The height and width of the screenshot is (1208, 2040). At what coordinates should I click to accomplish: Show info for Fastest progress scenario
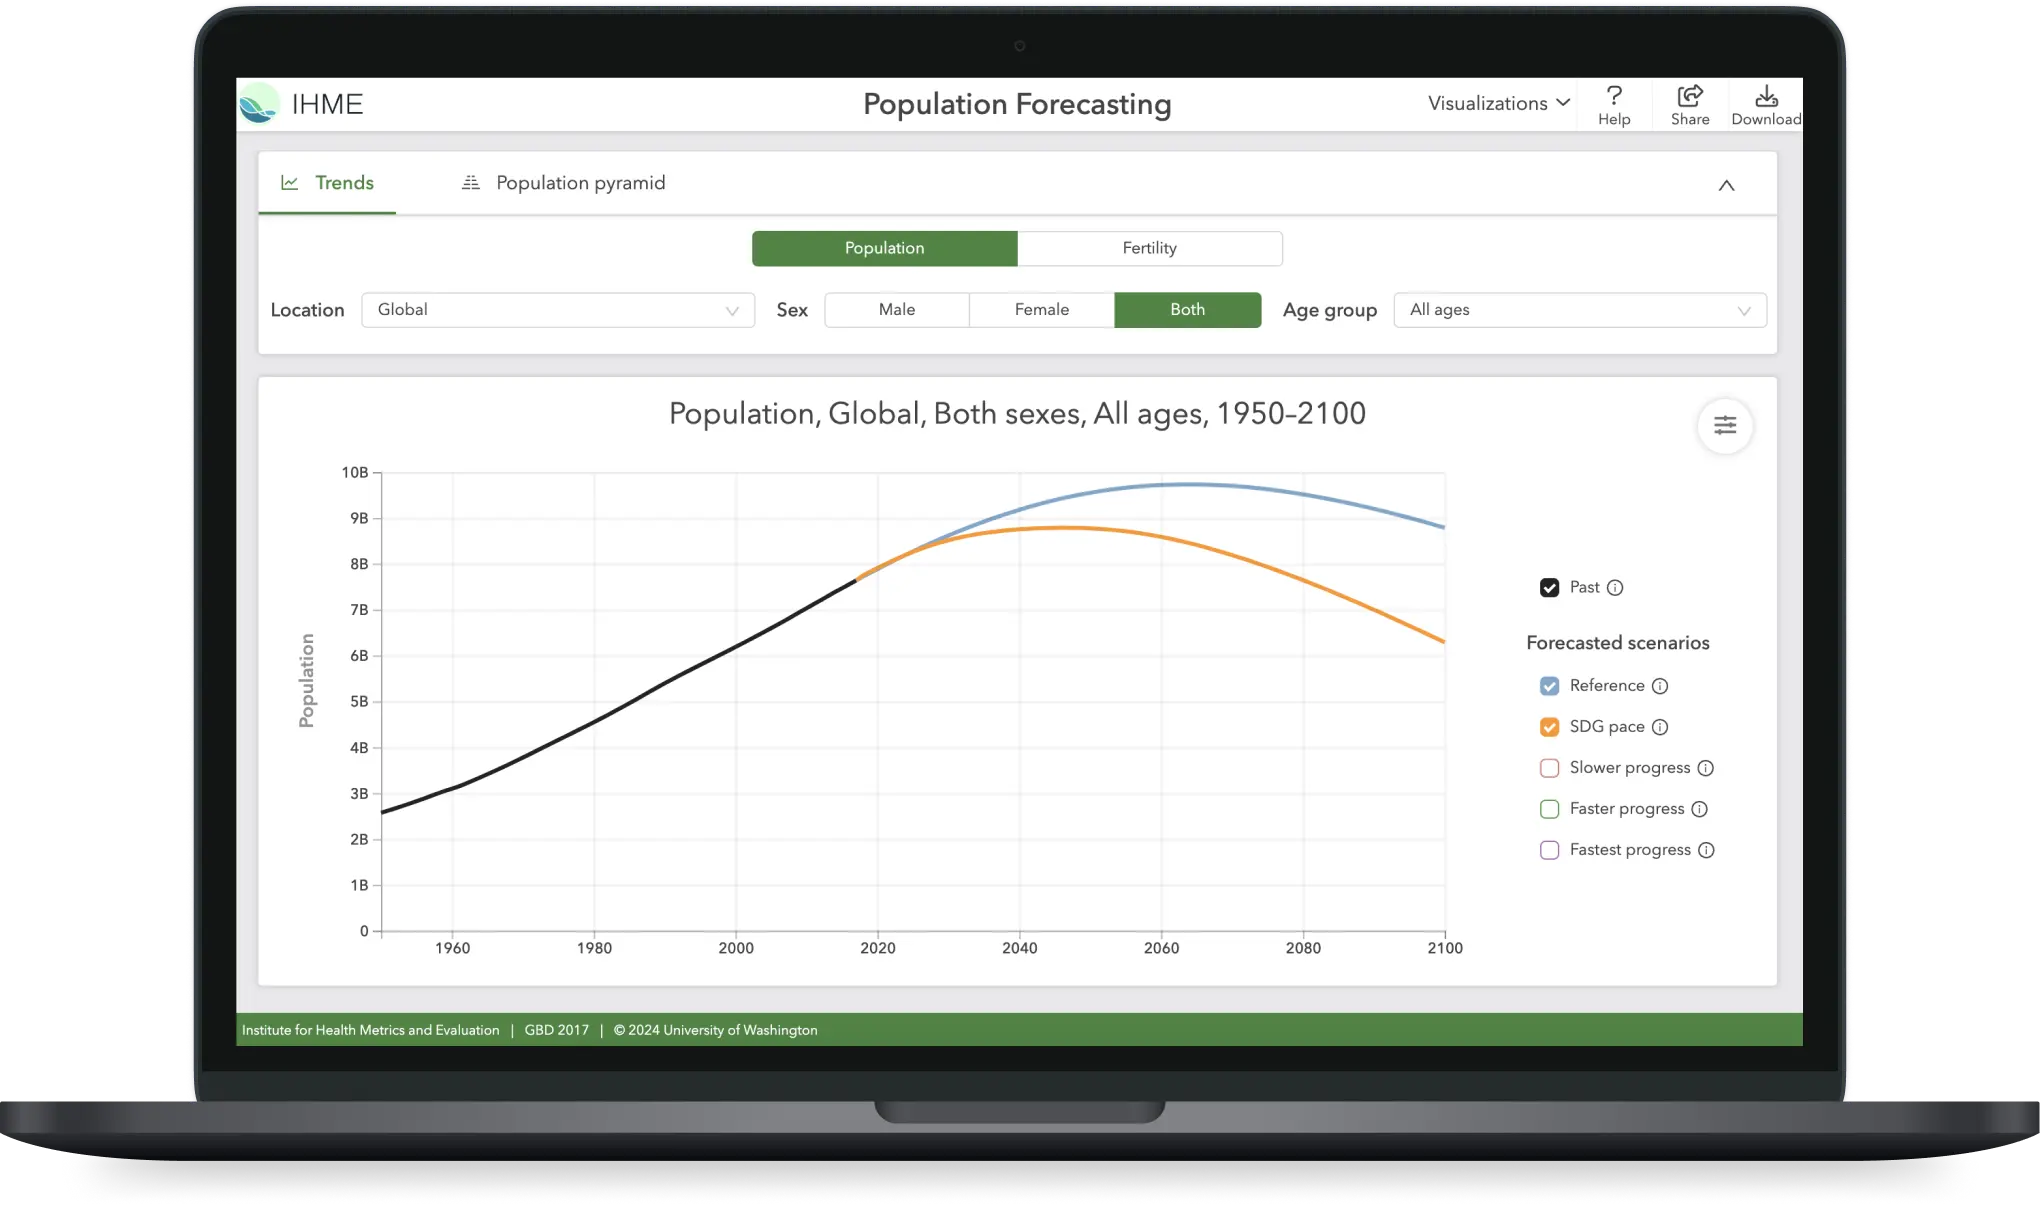point(1707,850)
